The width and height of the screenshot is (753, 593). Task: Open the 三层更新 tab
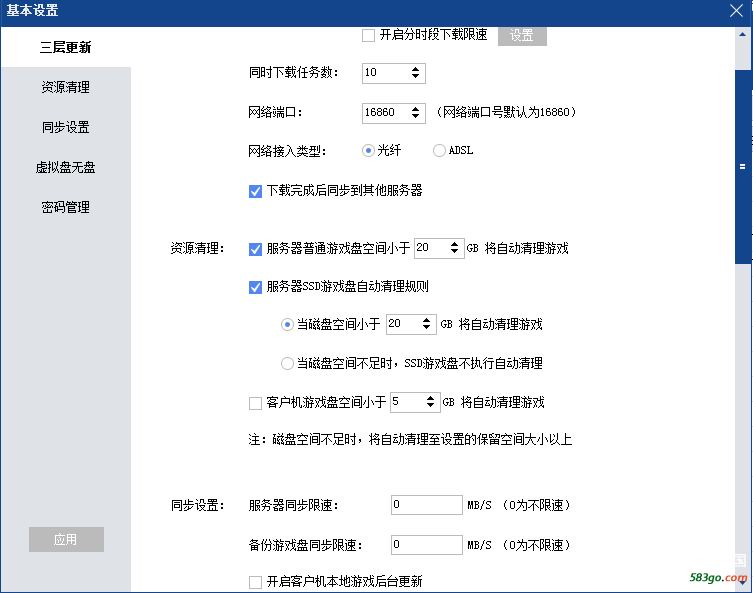click(66, 47)
